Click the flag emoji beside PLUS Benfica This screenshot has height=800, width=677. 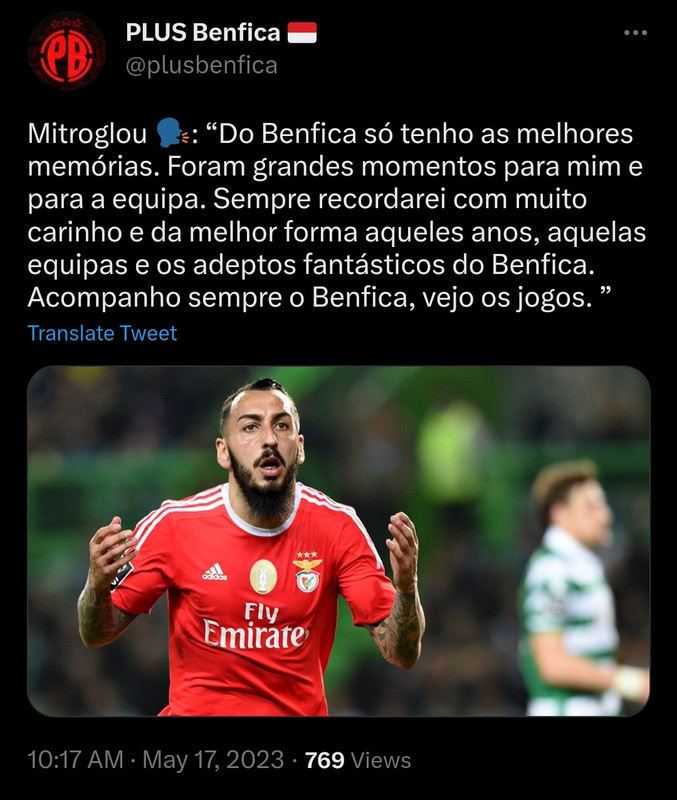(302, 33)
